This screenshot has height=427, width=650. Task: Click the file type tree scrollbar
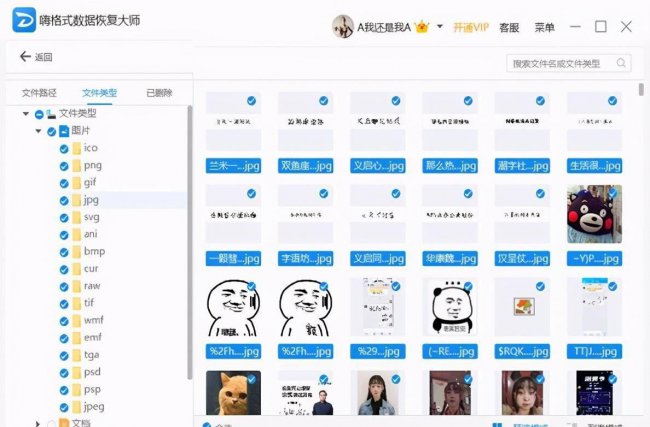[190, 243]
